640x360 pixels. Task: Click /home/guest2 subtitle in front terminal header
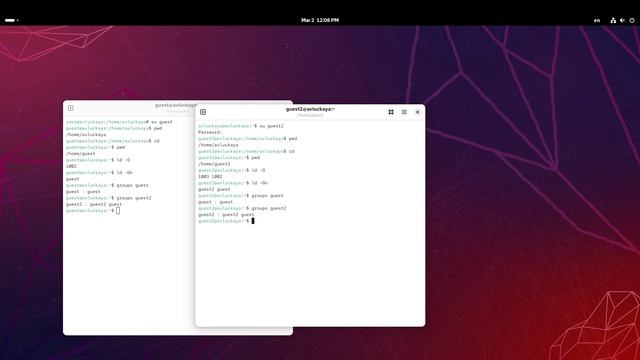tap(310, 116)
